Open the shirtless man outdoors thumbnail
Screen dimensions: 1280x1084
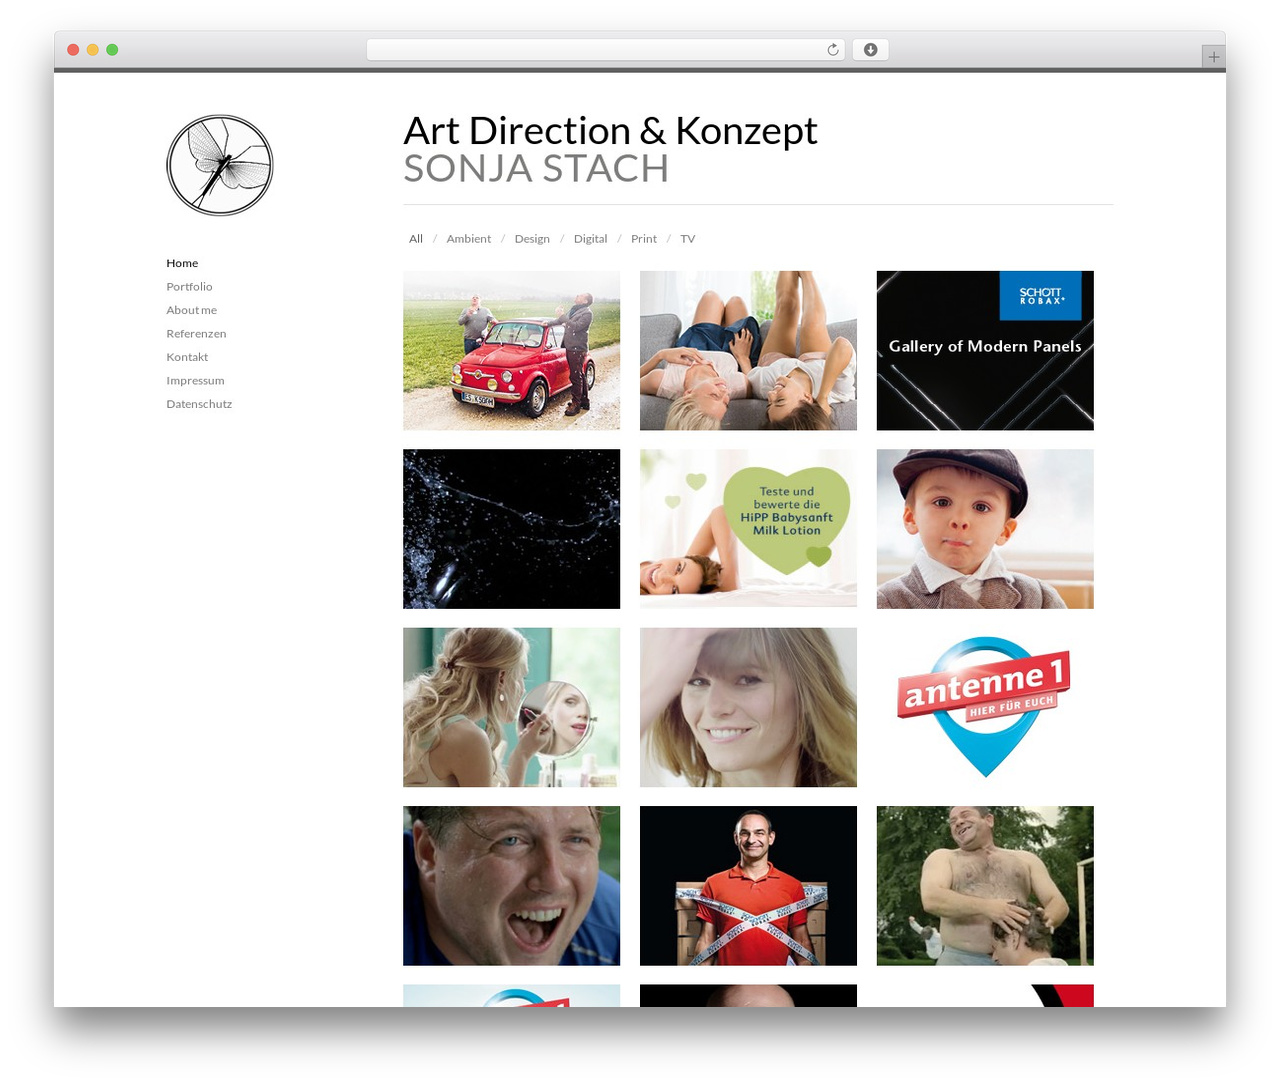pyautogui.click(x=985, y=886)
